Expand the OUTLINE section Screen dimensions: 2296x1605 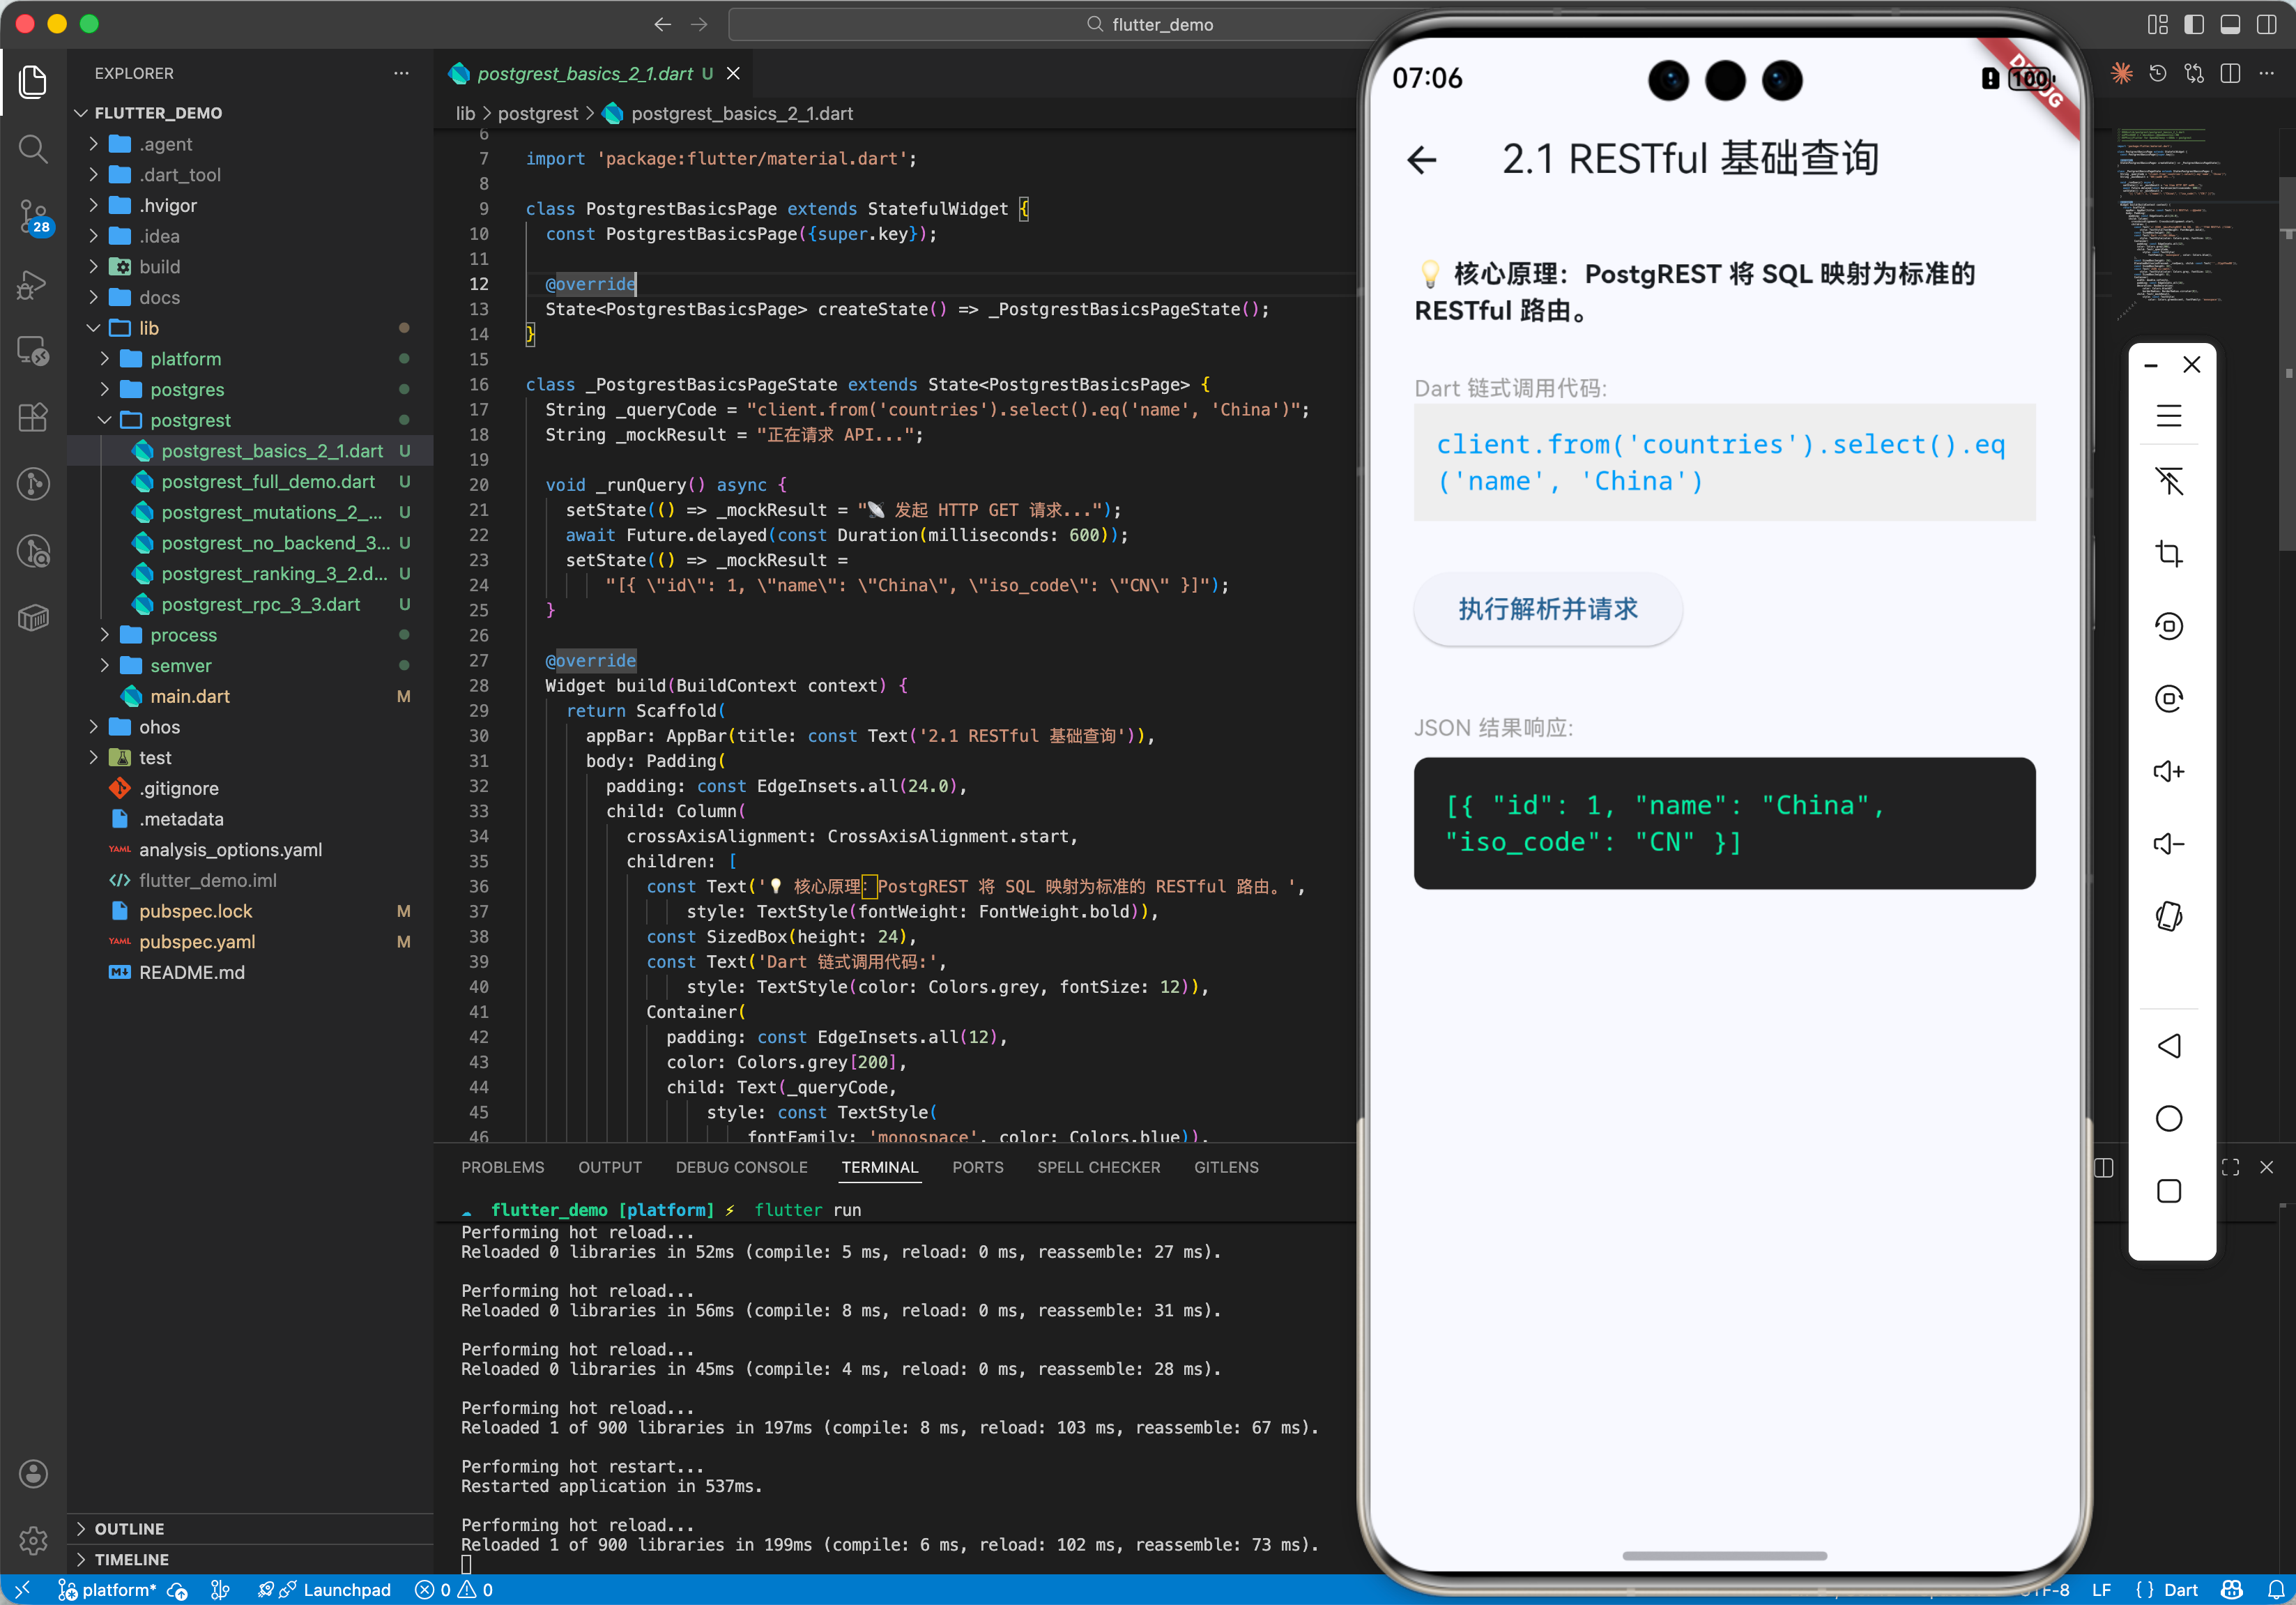coord(129,1528)
